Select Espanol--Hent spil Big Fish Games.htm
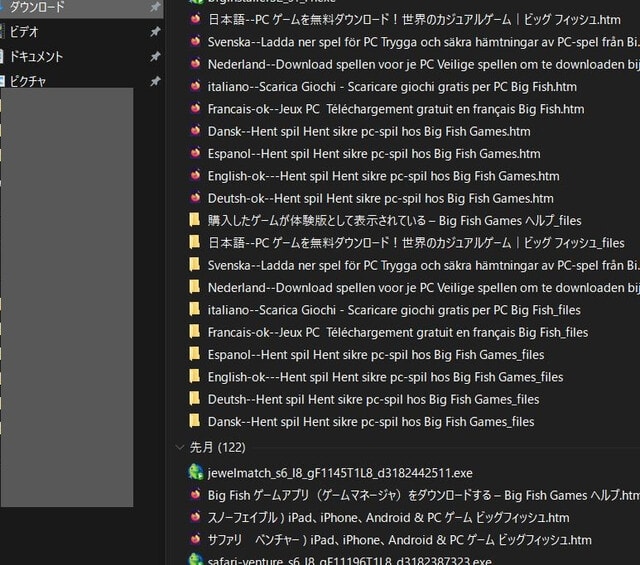 pos(374,153)
